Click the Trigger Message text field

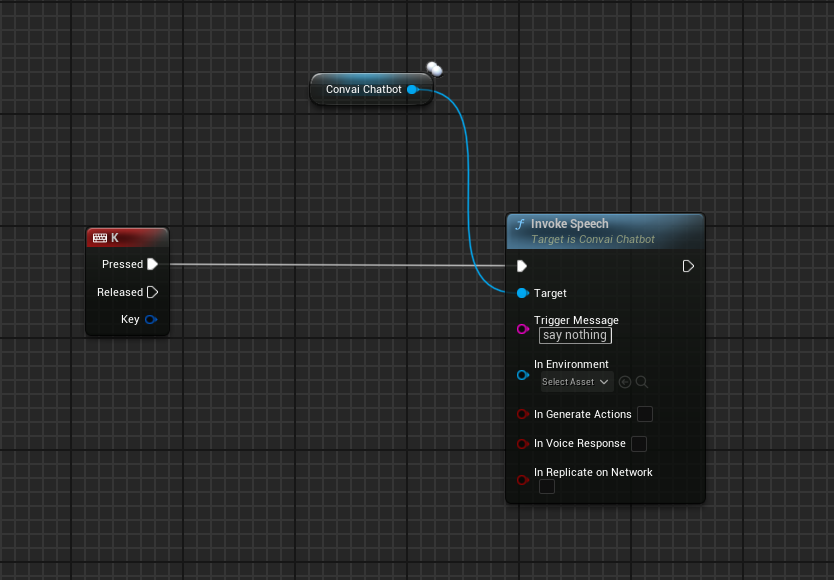point(575,335)
